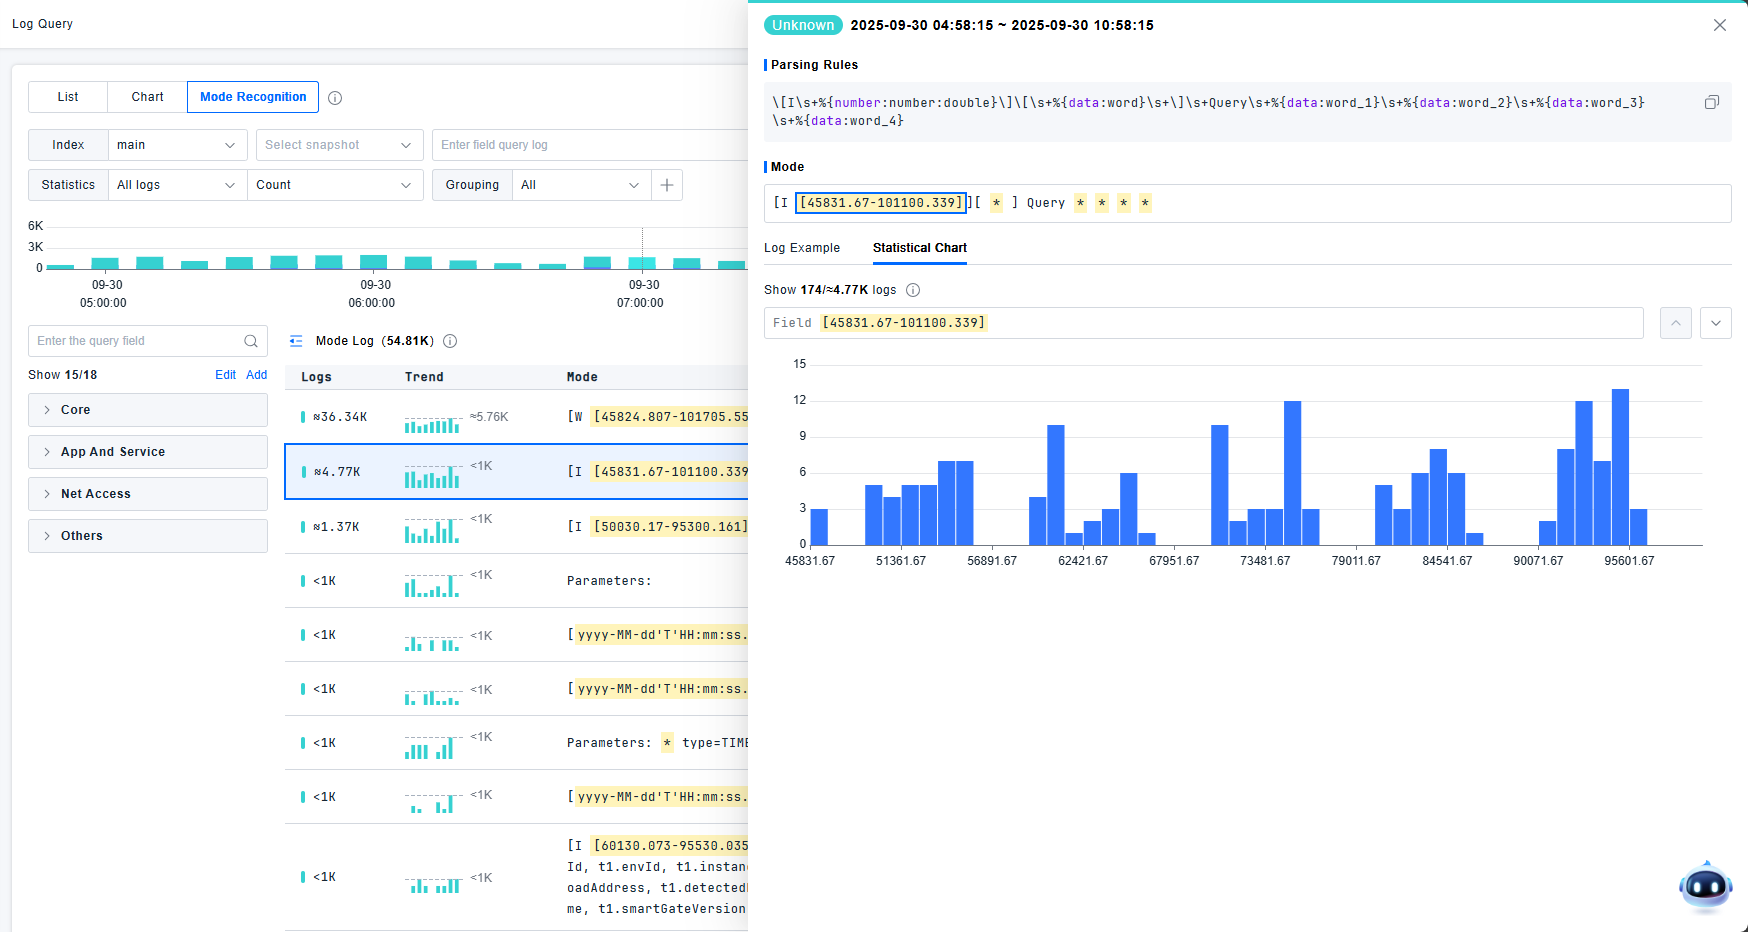The image size is (1748, 932).
Task: Go to next field with down arrow
Action: point(1715,323)
